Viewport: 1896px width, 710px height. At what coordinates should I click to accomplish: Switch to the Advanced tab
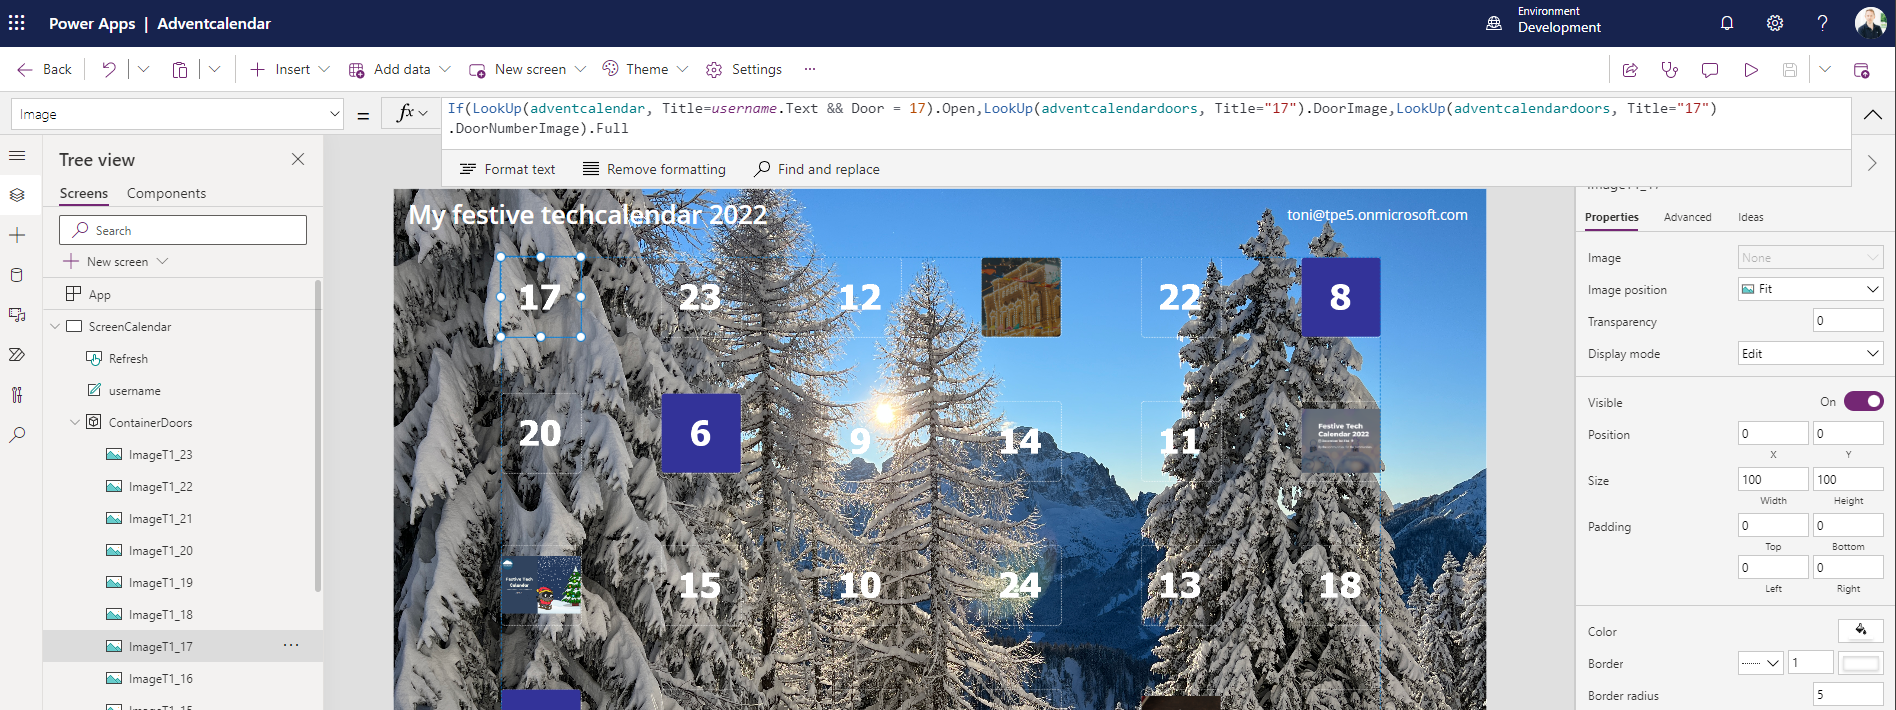pos(1687,217)
